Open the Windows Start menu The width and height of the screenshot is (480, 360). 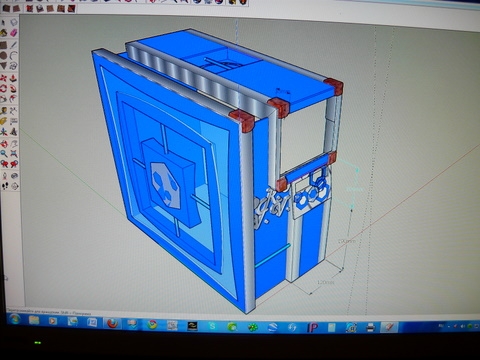tap(14, 319)
